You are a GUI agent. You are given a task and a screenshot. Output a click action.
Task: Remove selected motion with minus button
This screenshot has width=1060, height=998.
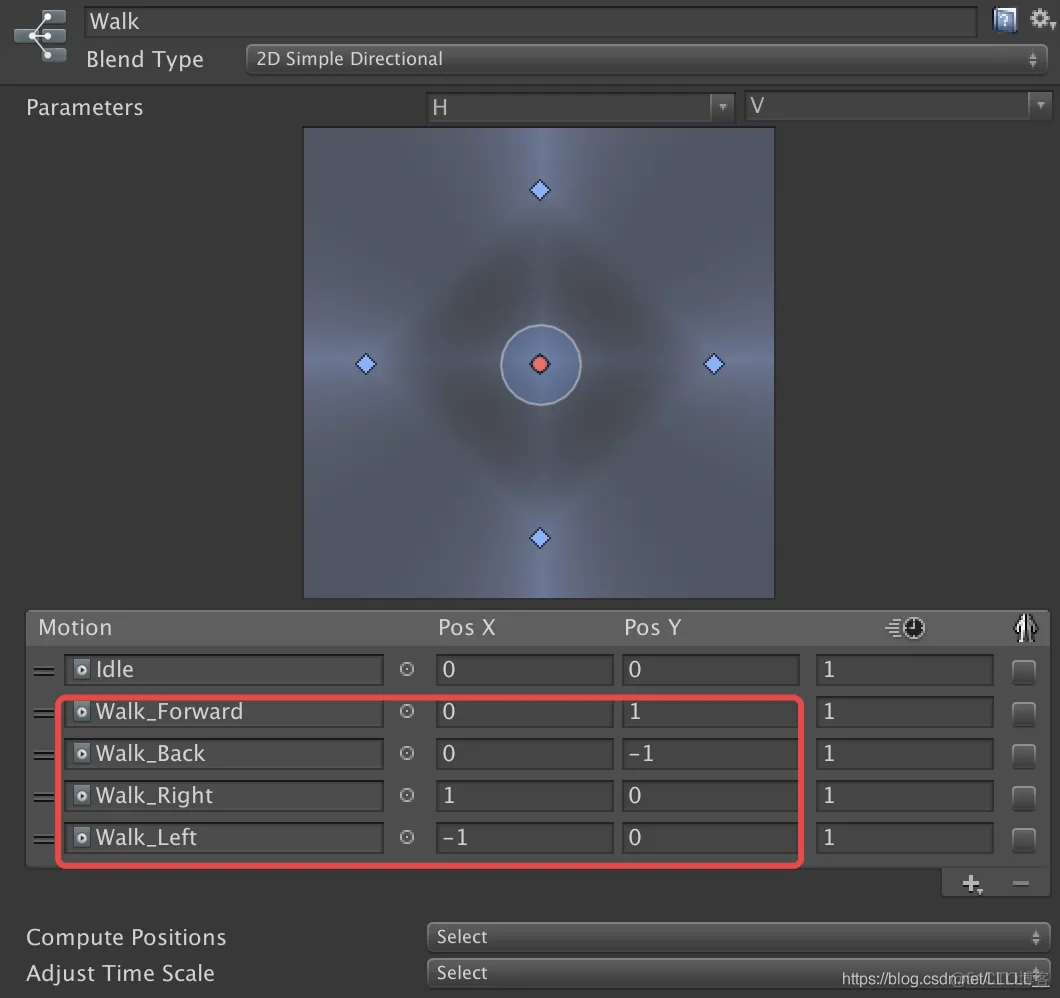1021,883
